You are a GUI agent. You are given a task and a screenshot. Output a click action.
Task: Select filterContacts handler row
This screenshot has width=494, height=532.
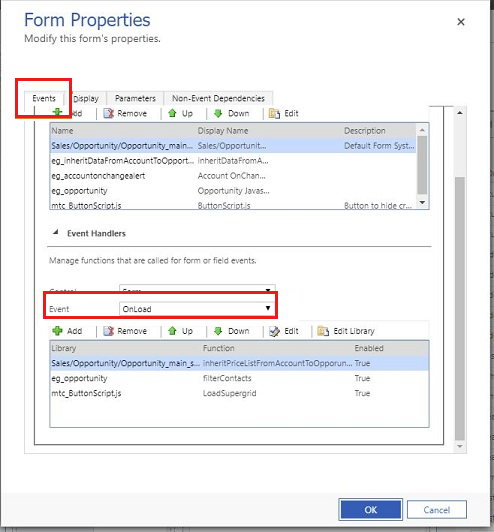pos(239,378)
